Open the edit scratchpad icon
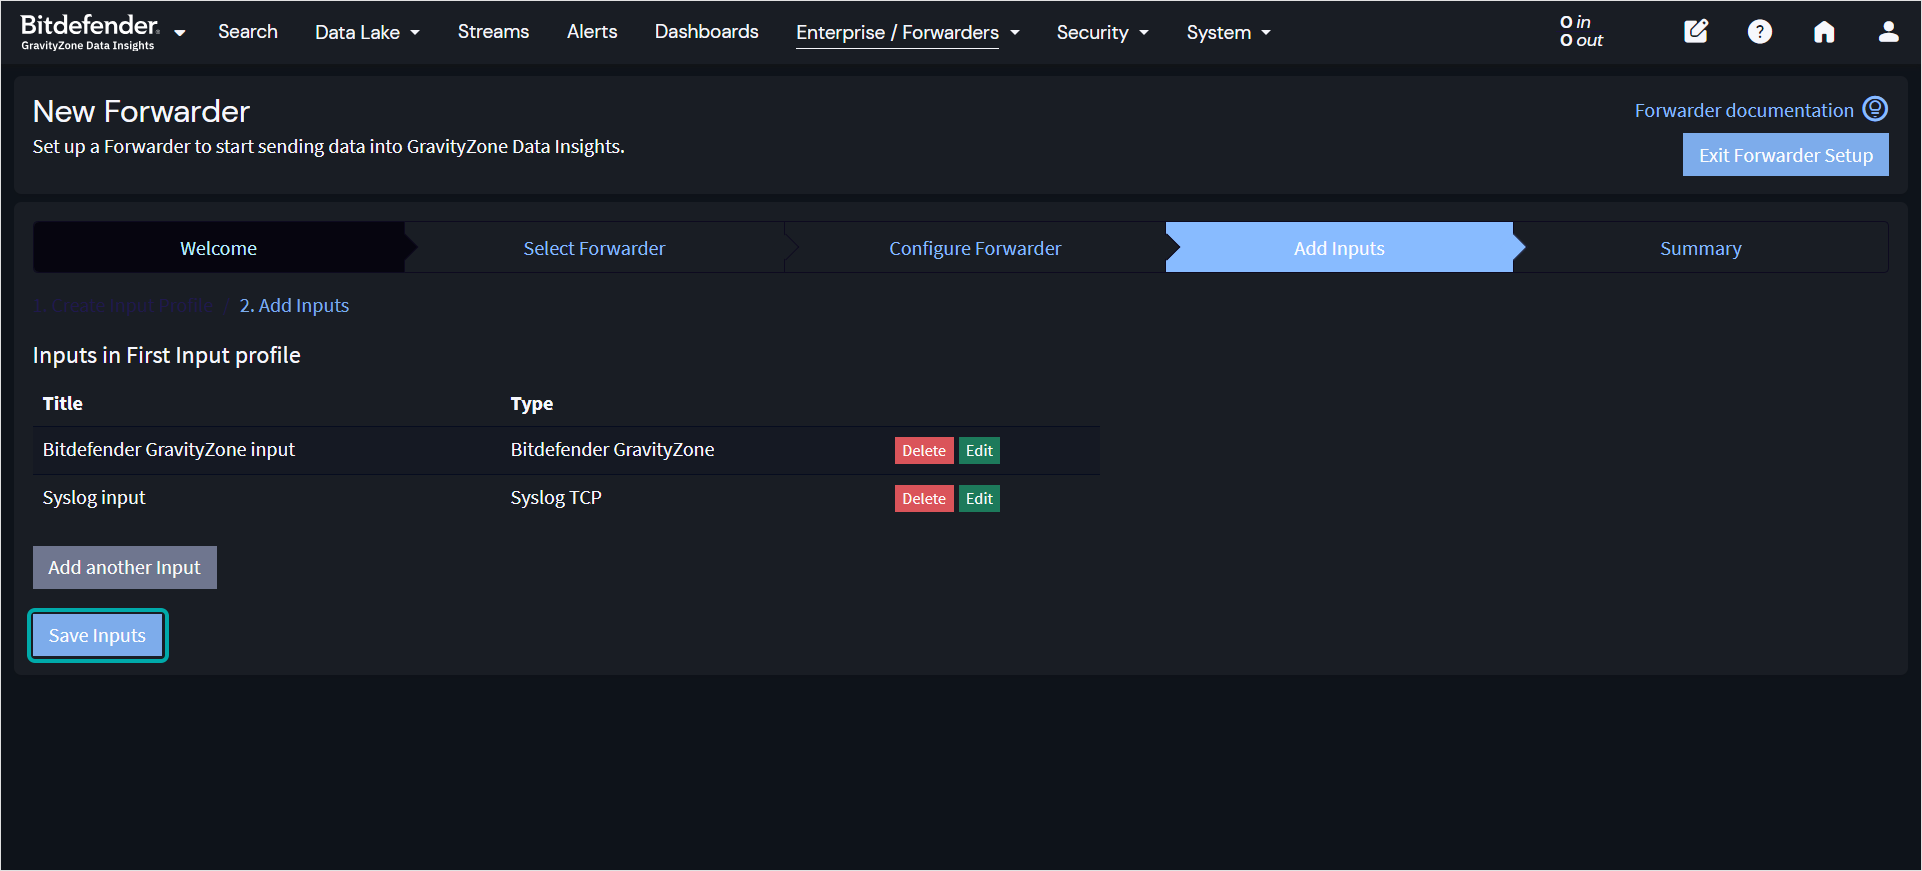1922x871 pixels. [1696, 32]
